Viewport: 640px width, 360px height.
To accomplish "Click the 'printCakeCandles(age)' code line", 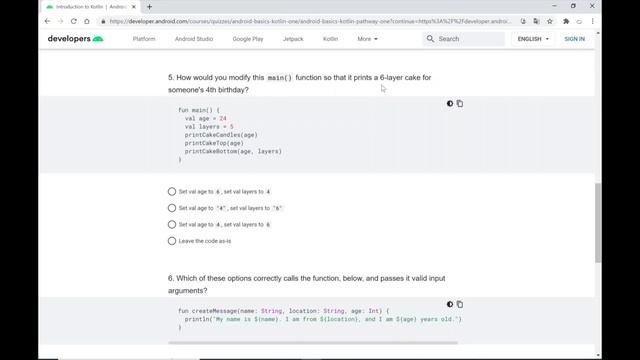I will [221, 135].
